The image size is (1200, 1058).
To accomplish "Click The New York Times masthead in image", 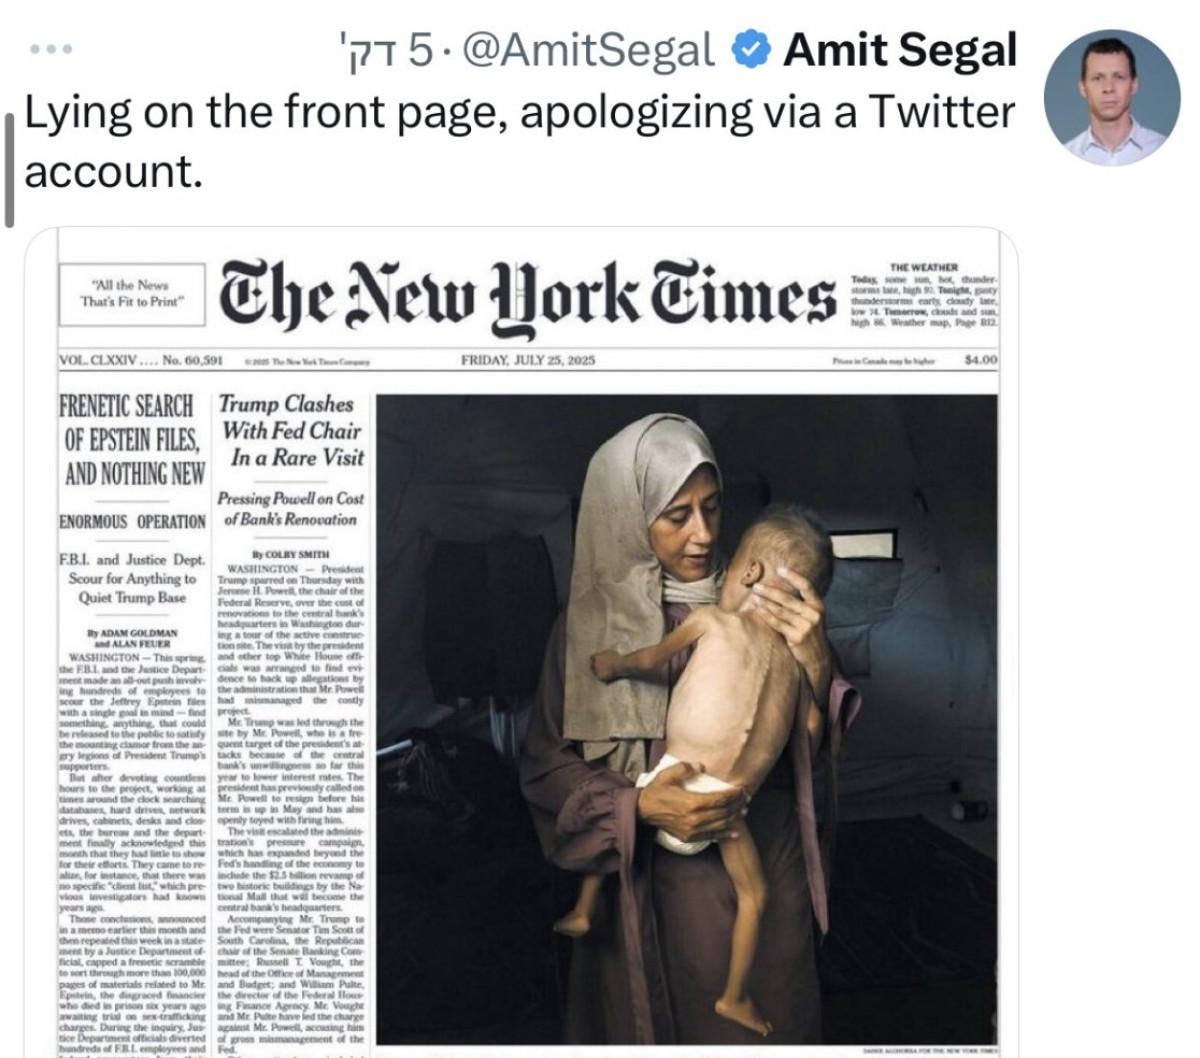I will pyautogui.click(x=527, y=295).
